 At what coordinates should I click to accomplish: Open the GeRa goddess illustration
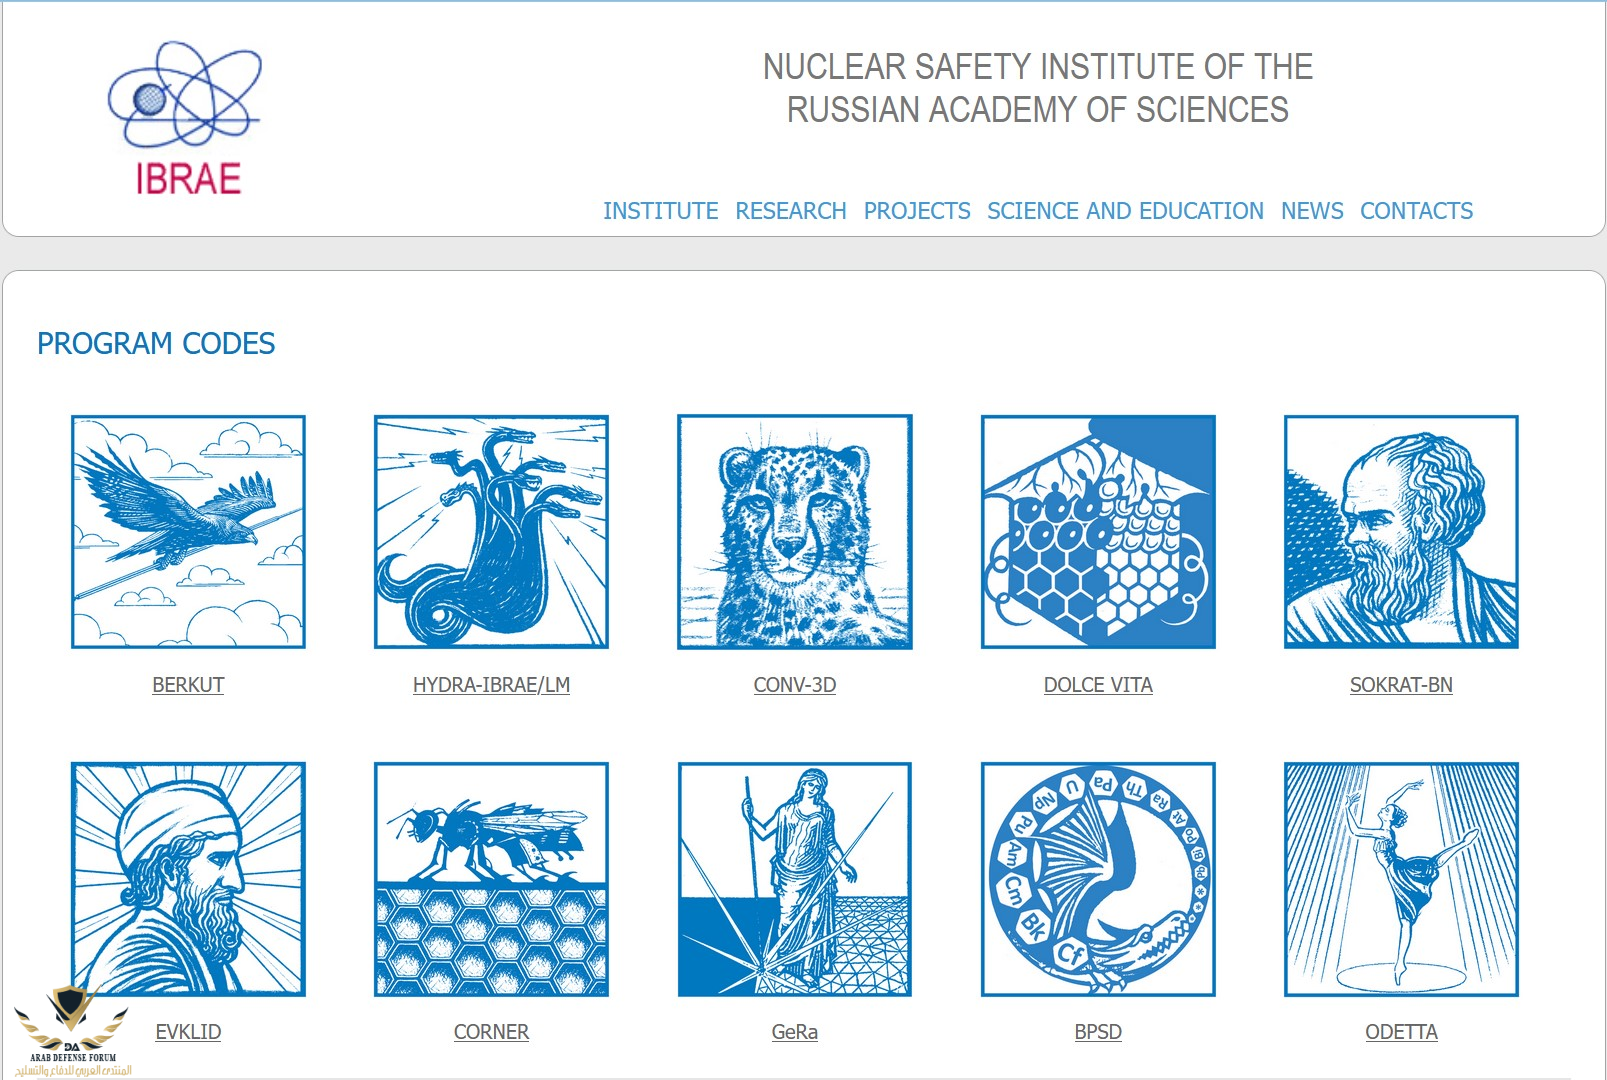[795, 879]
